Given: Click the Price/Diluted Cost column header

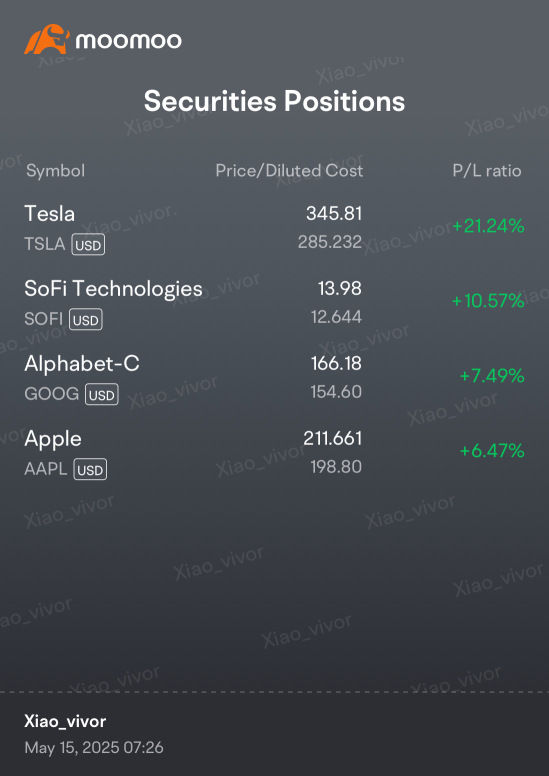Looking at the screenshot, I should click(x=289, y=171).
